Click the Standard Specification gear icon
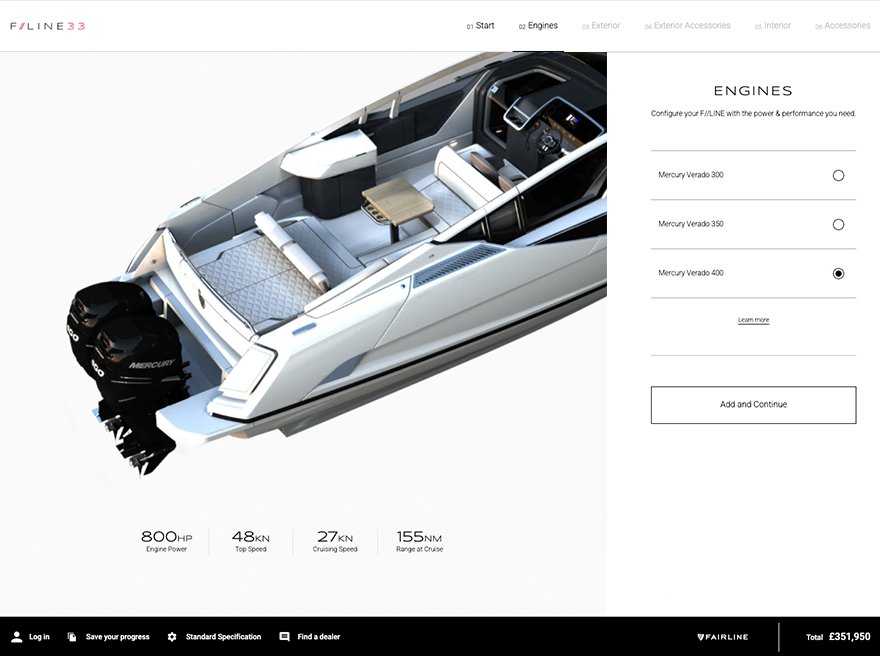 (x=172, y=637)
